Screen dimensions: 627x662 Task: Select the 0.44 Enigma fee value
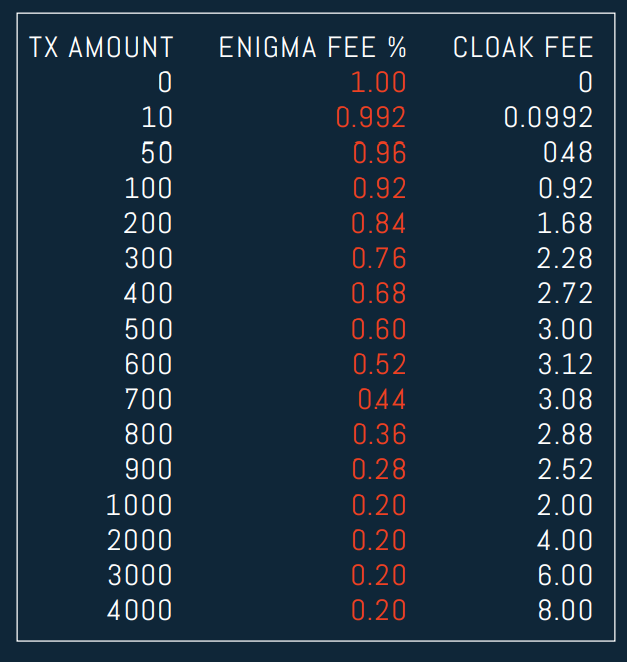pos(382,399)
